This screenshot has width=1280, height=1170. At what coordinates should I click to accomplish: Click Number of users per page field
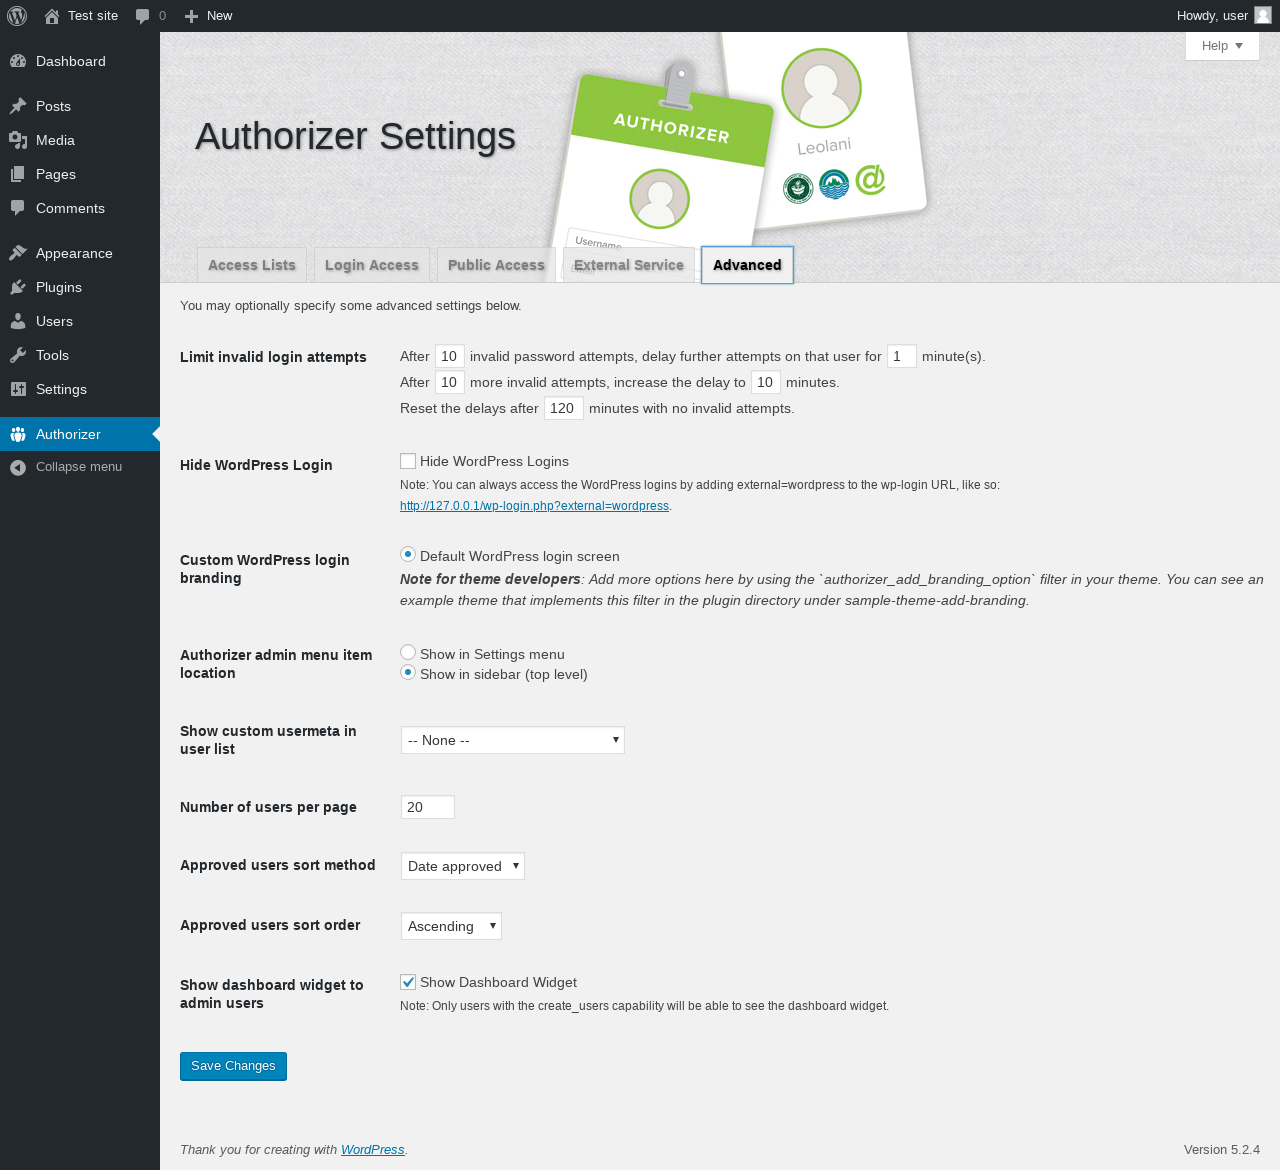[428, 807]
